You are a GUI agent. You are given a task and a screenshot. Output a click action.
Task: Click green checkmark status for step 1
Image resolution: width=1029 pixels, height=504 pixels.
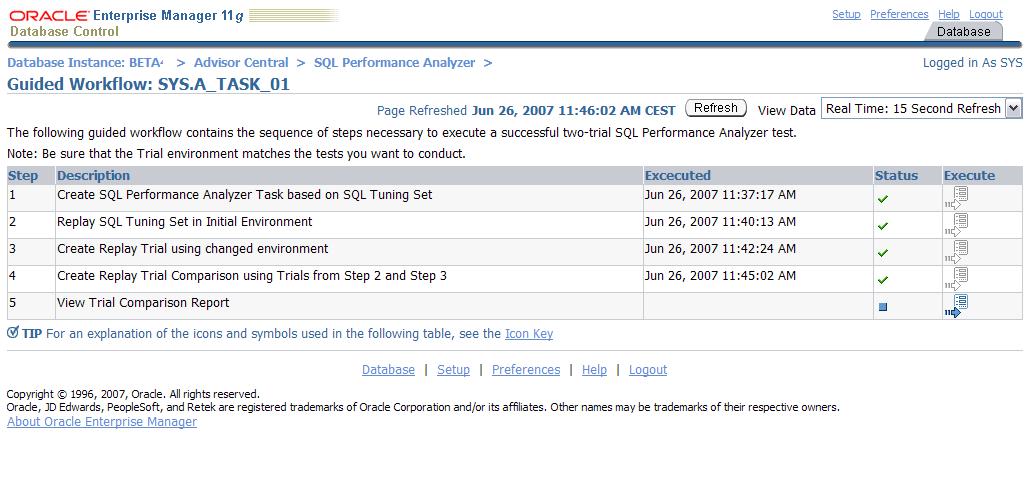tap(882, 199)
